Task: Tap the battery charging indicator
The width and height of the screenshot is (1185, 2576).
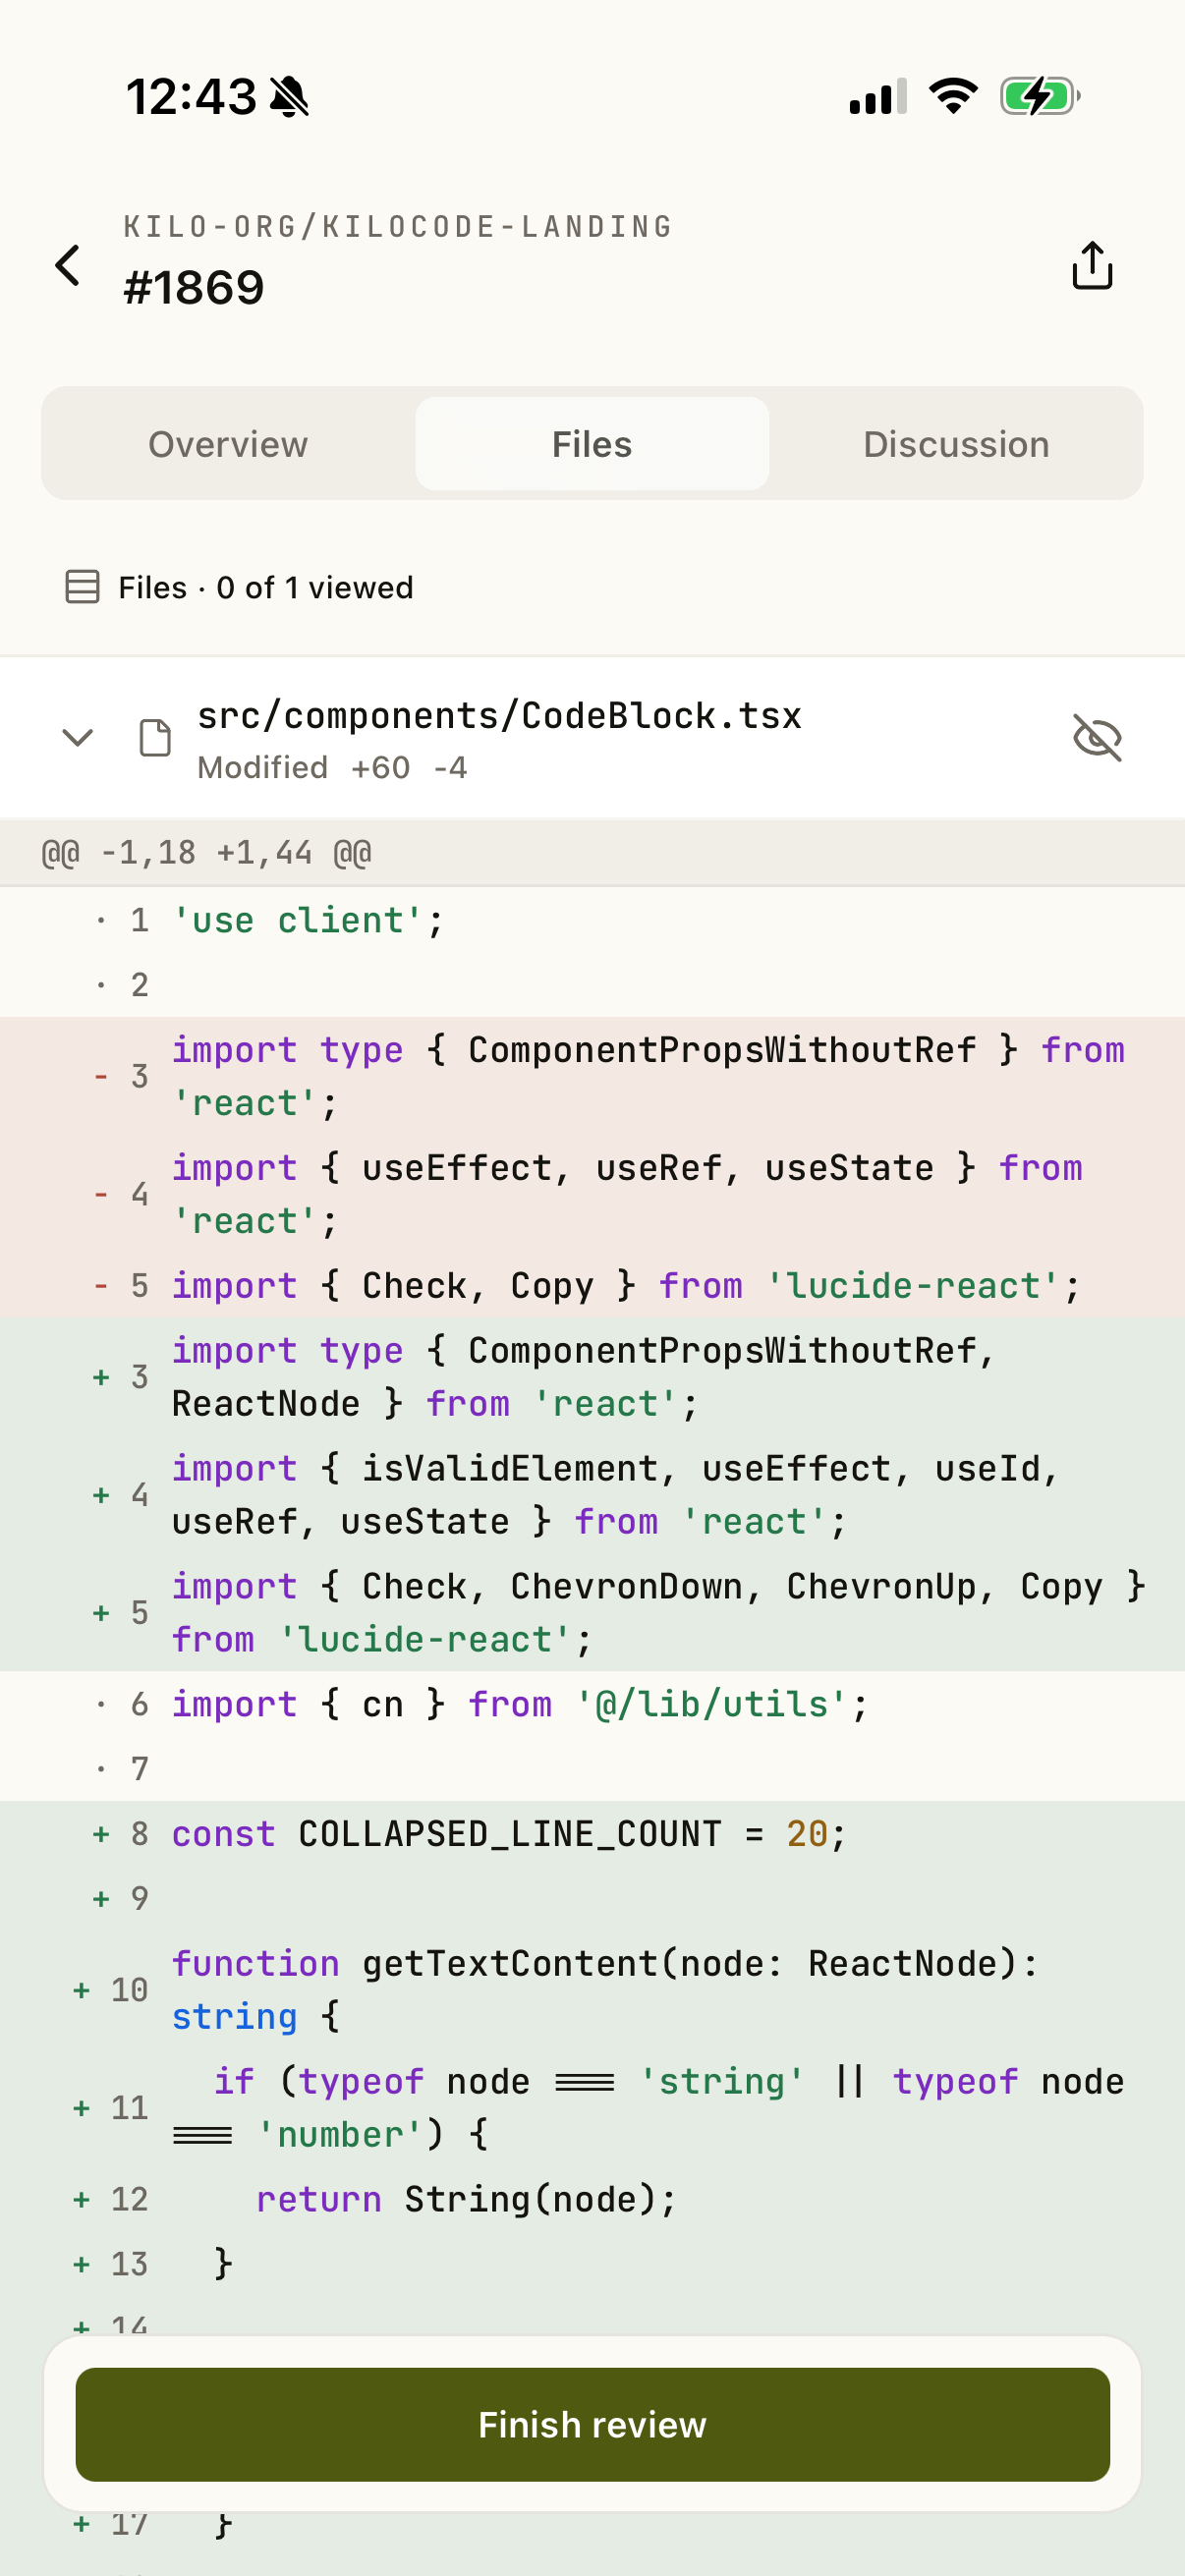Action: pos(1040,96)
